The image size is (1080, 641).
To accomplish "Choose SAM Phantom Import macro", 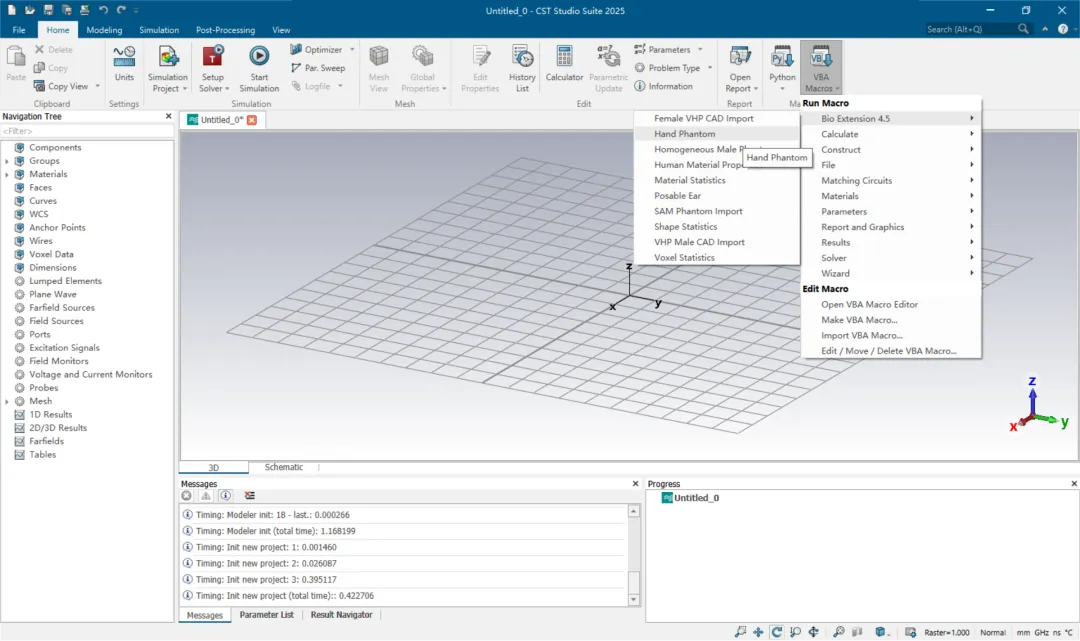I will click(x=716, y=211).
